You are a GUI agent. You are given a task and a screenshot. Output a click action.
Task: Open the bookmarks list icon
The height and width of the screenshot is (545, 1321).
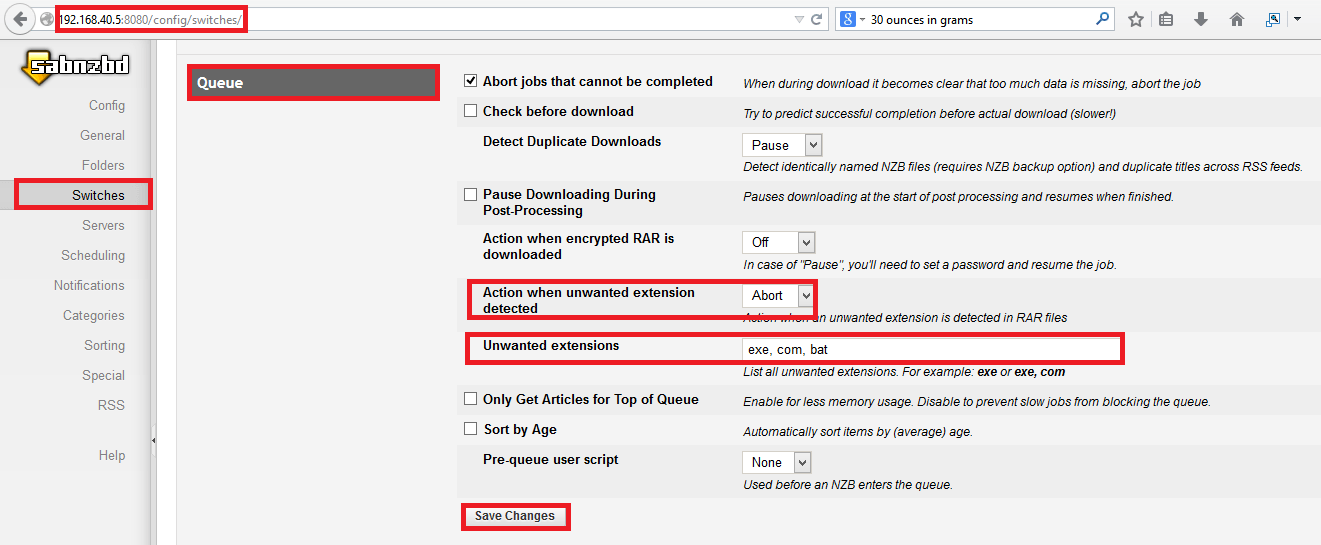pyautogui.click(x=1166, y=19)
